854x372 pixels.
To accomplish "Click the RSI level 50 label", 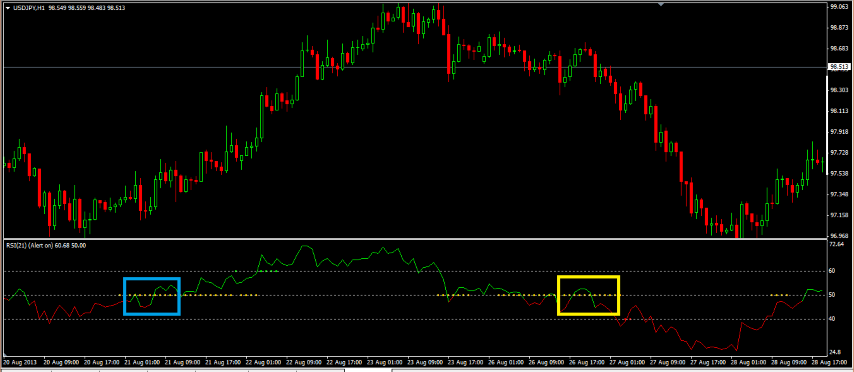I will [x=833, y=295].
